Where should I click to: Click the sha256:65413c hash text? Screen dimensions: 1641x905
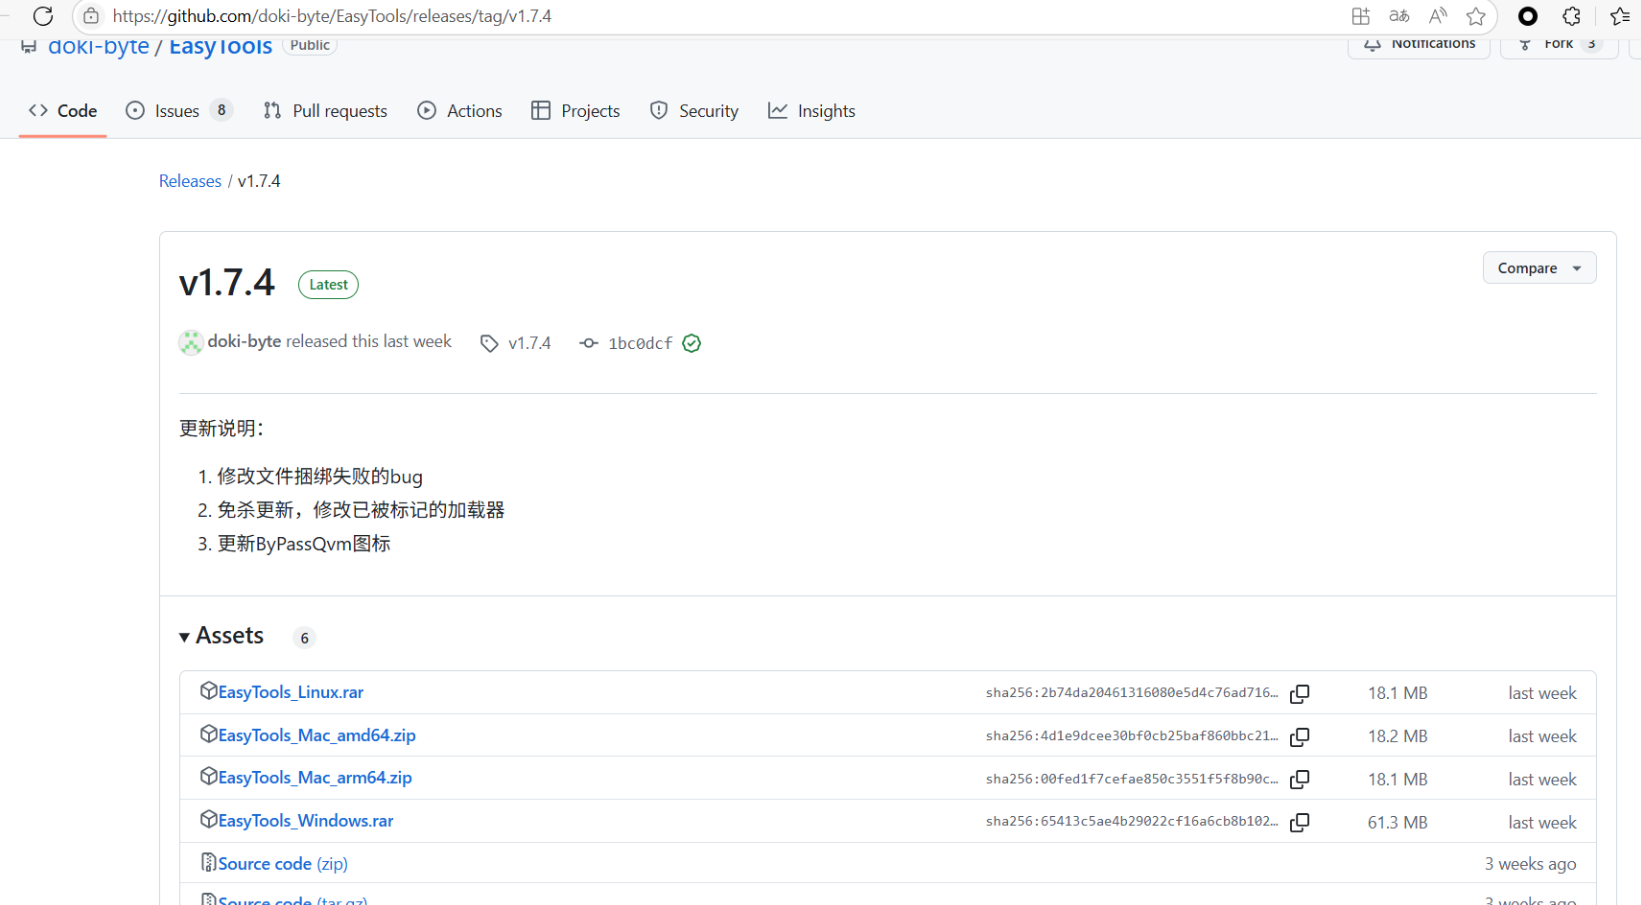click(1131, 821)
